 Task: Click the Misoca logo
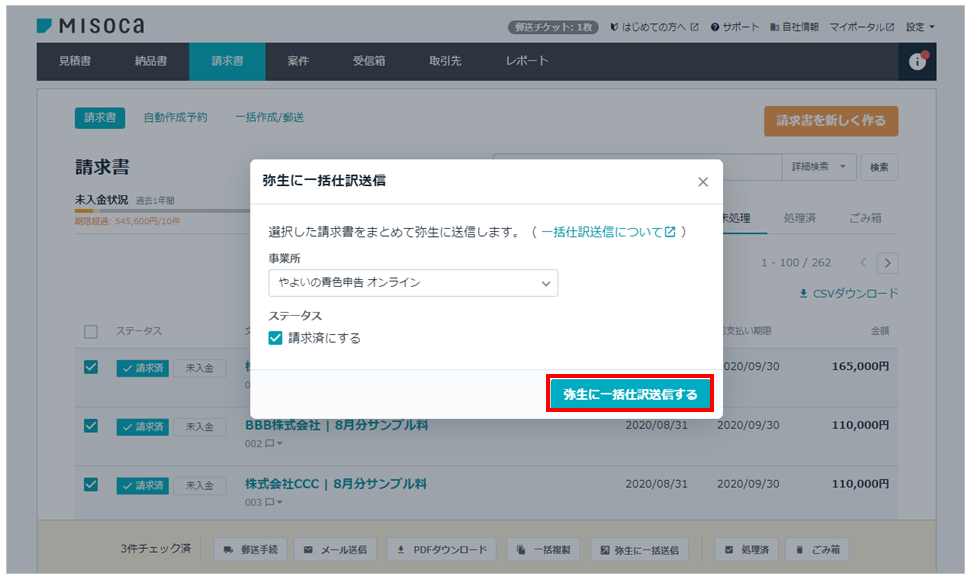pyautogui.click(x=90, y=25)
